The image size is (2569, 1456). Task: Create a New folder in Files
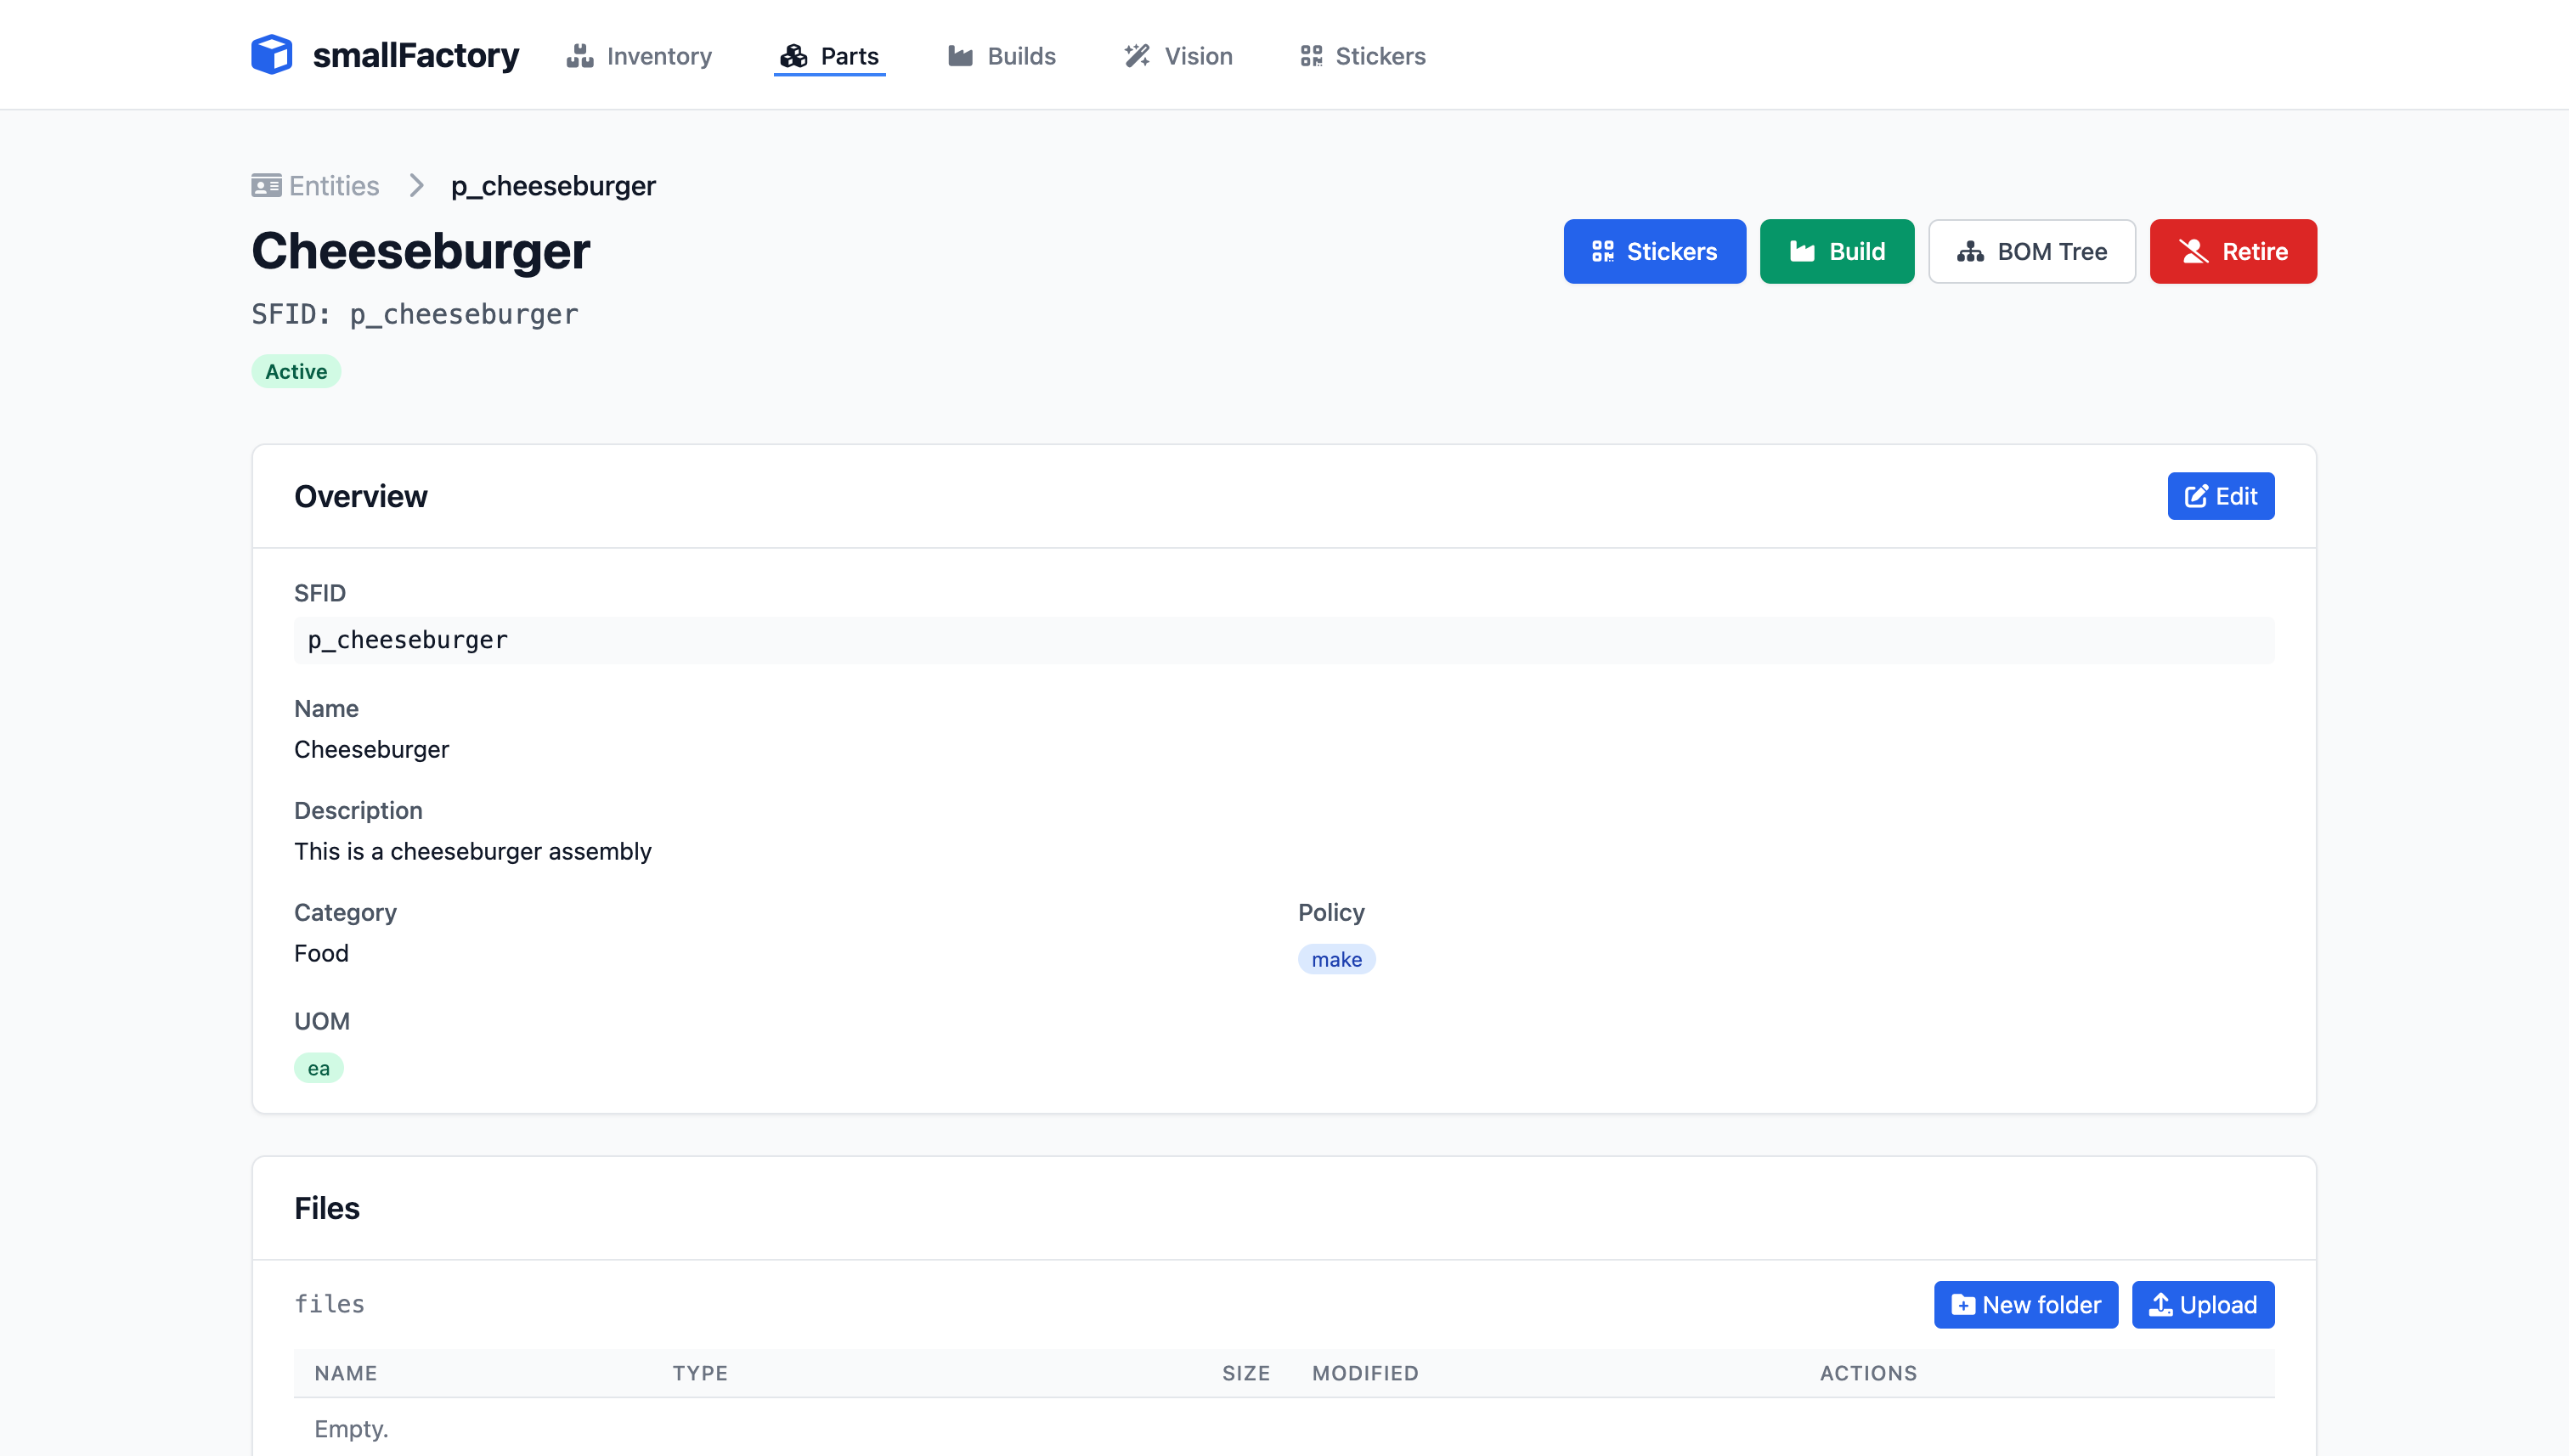[2025, 1305]
